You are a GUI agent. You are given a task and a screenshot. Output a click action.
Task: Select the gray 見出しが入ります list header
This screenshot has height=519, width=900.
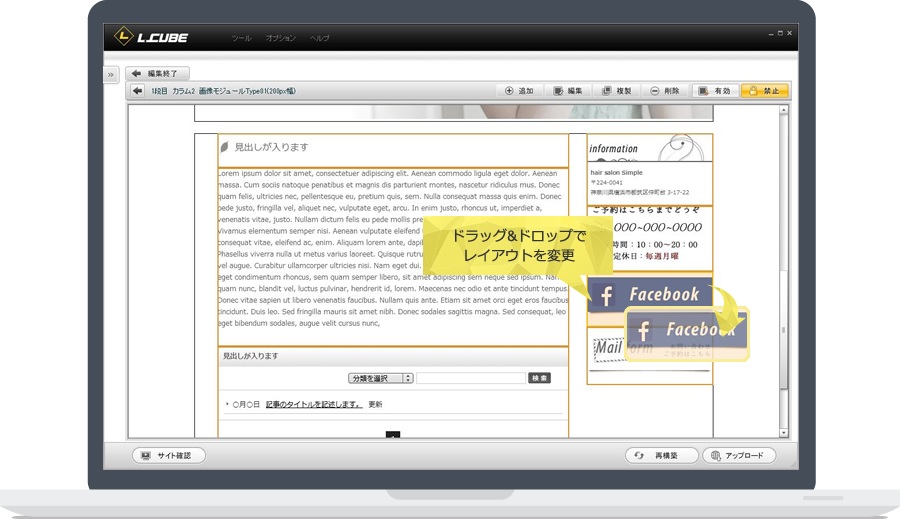click(x=393, y=357)
